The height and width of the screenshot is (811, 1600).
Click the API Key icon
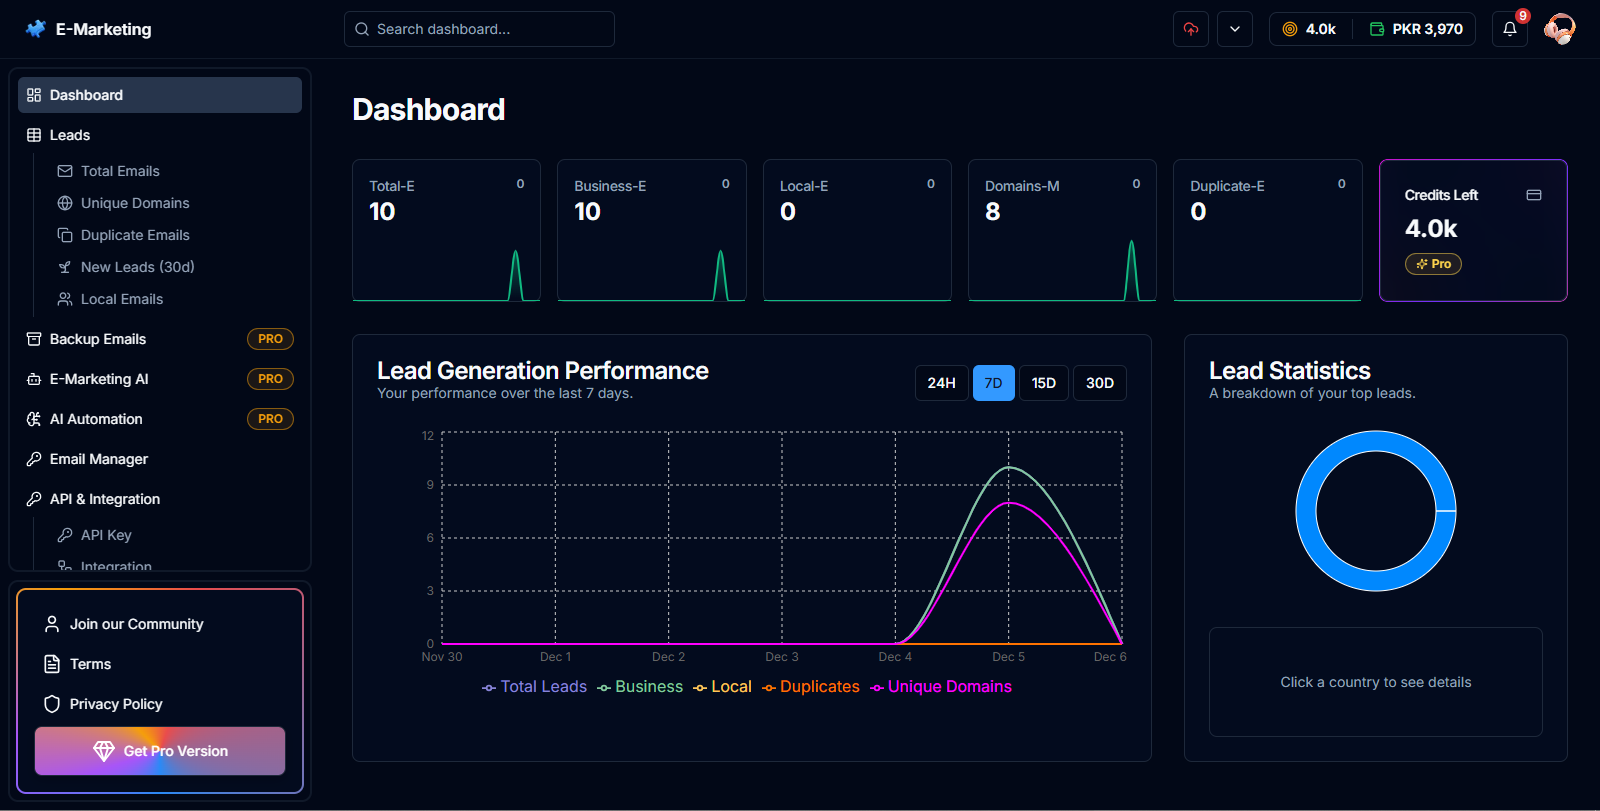(65, 535)
